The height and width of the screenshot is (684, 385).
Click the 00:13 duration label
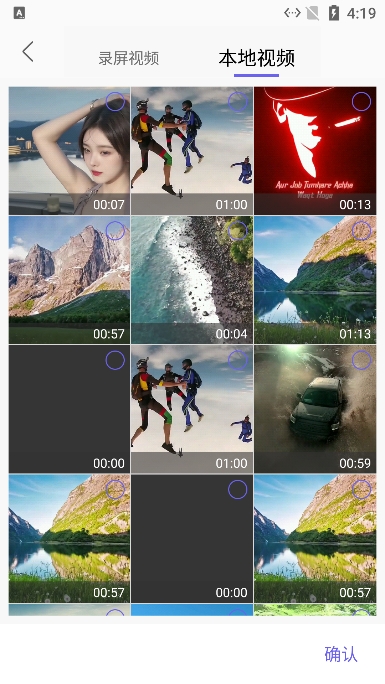355,204
